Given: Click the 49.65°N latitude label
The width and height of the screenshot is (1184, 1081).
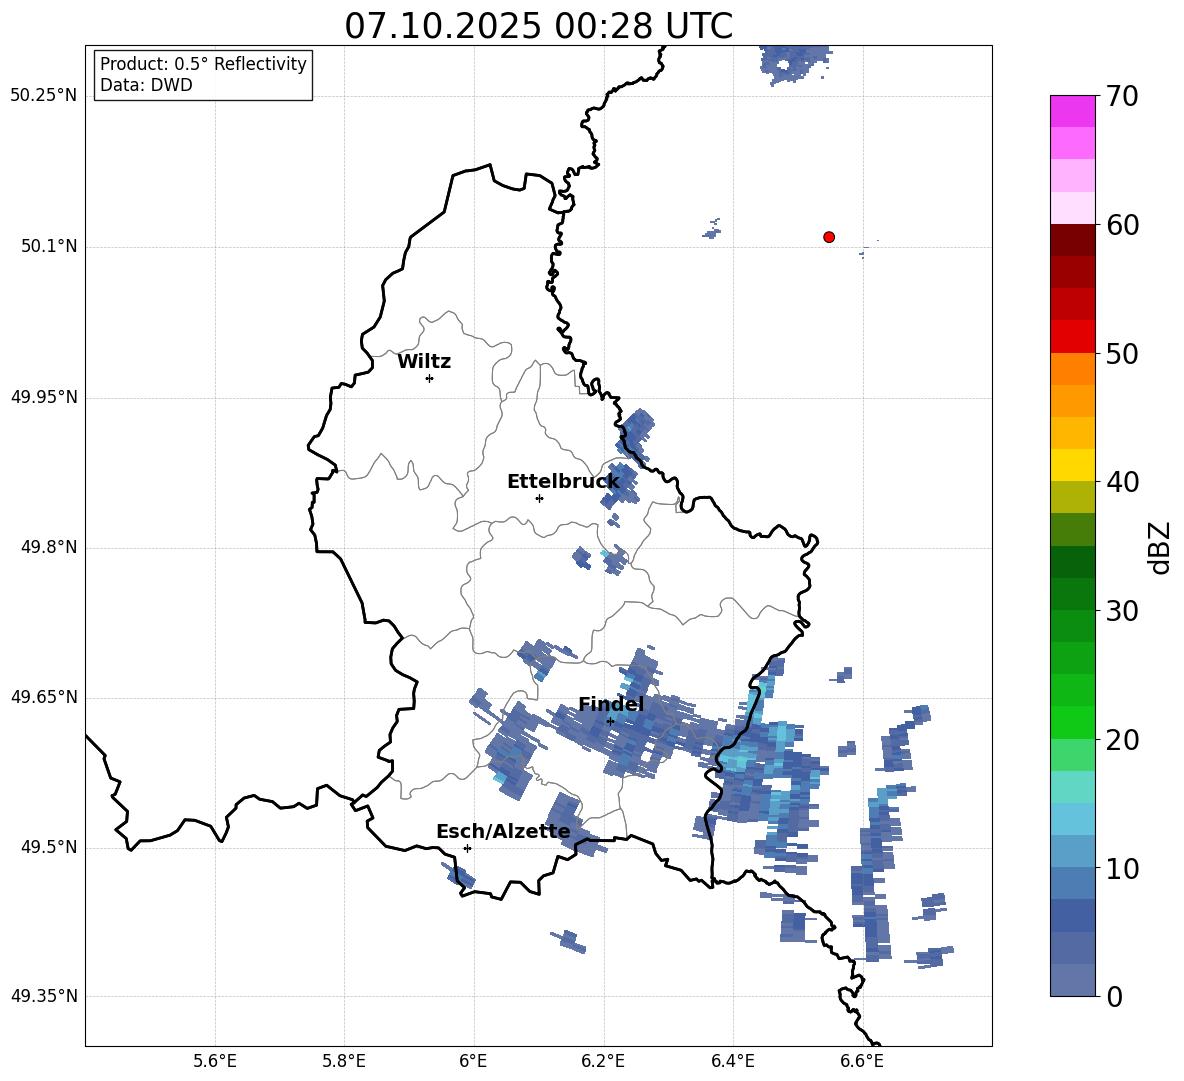Looking at the screenshot, I should coord(44,696).
